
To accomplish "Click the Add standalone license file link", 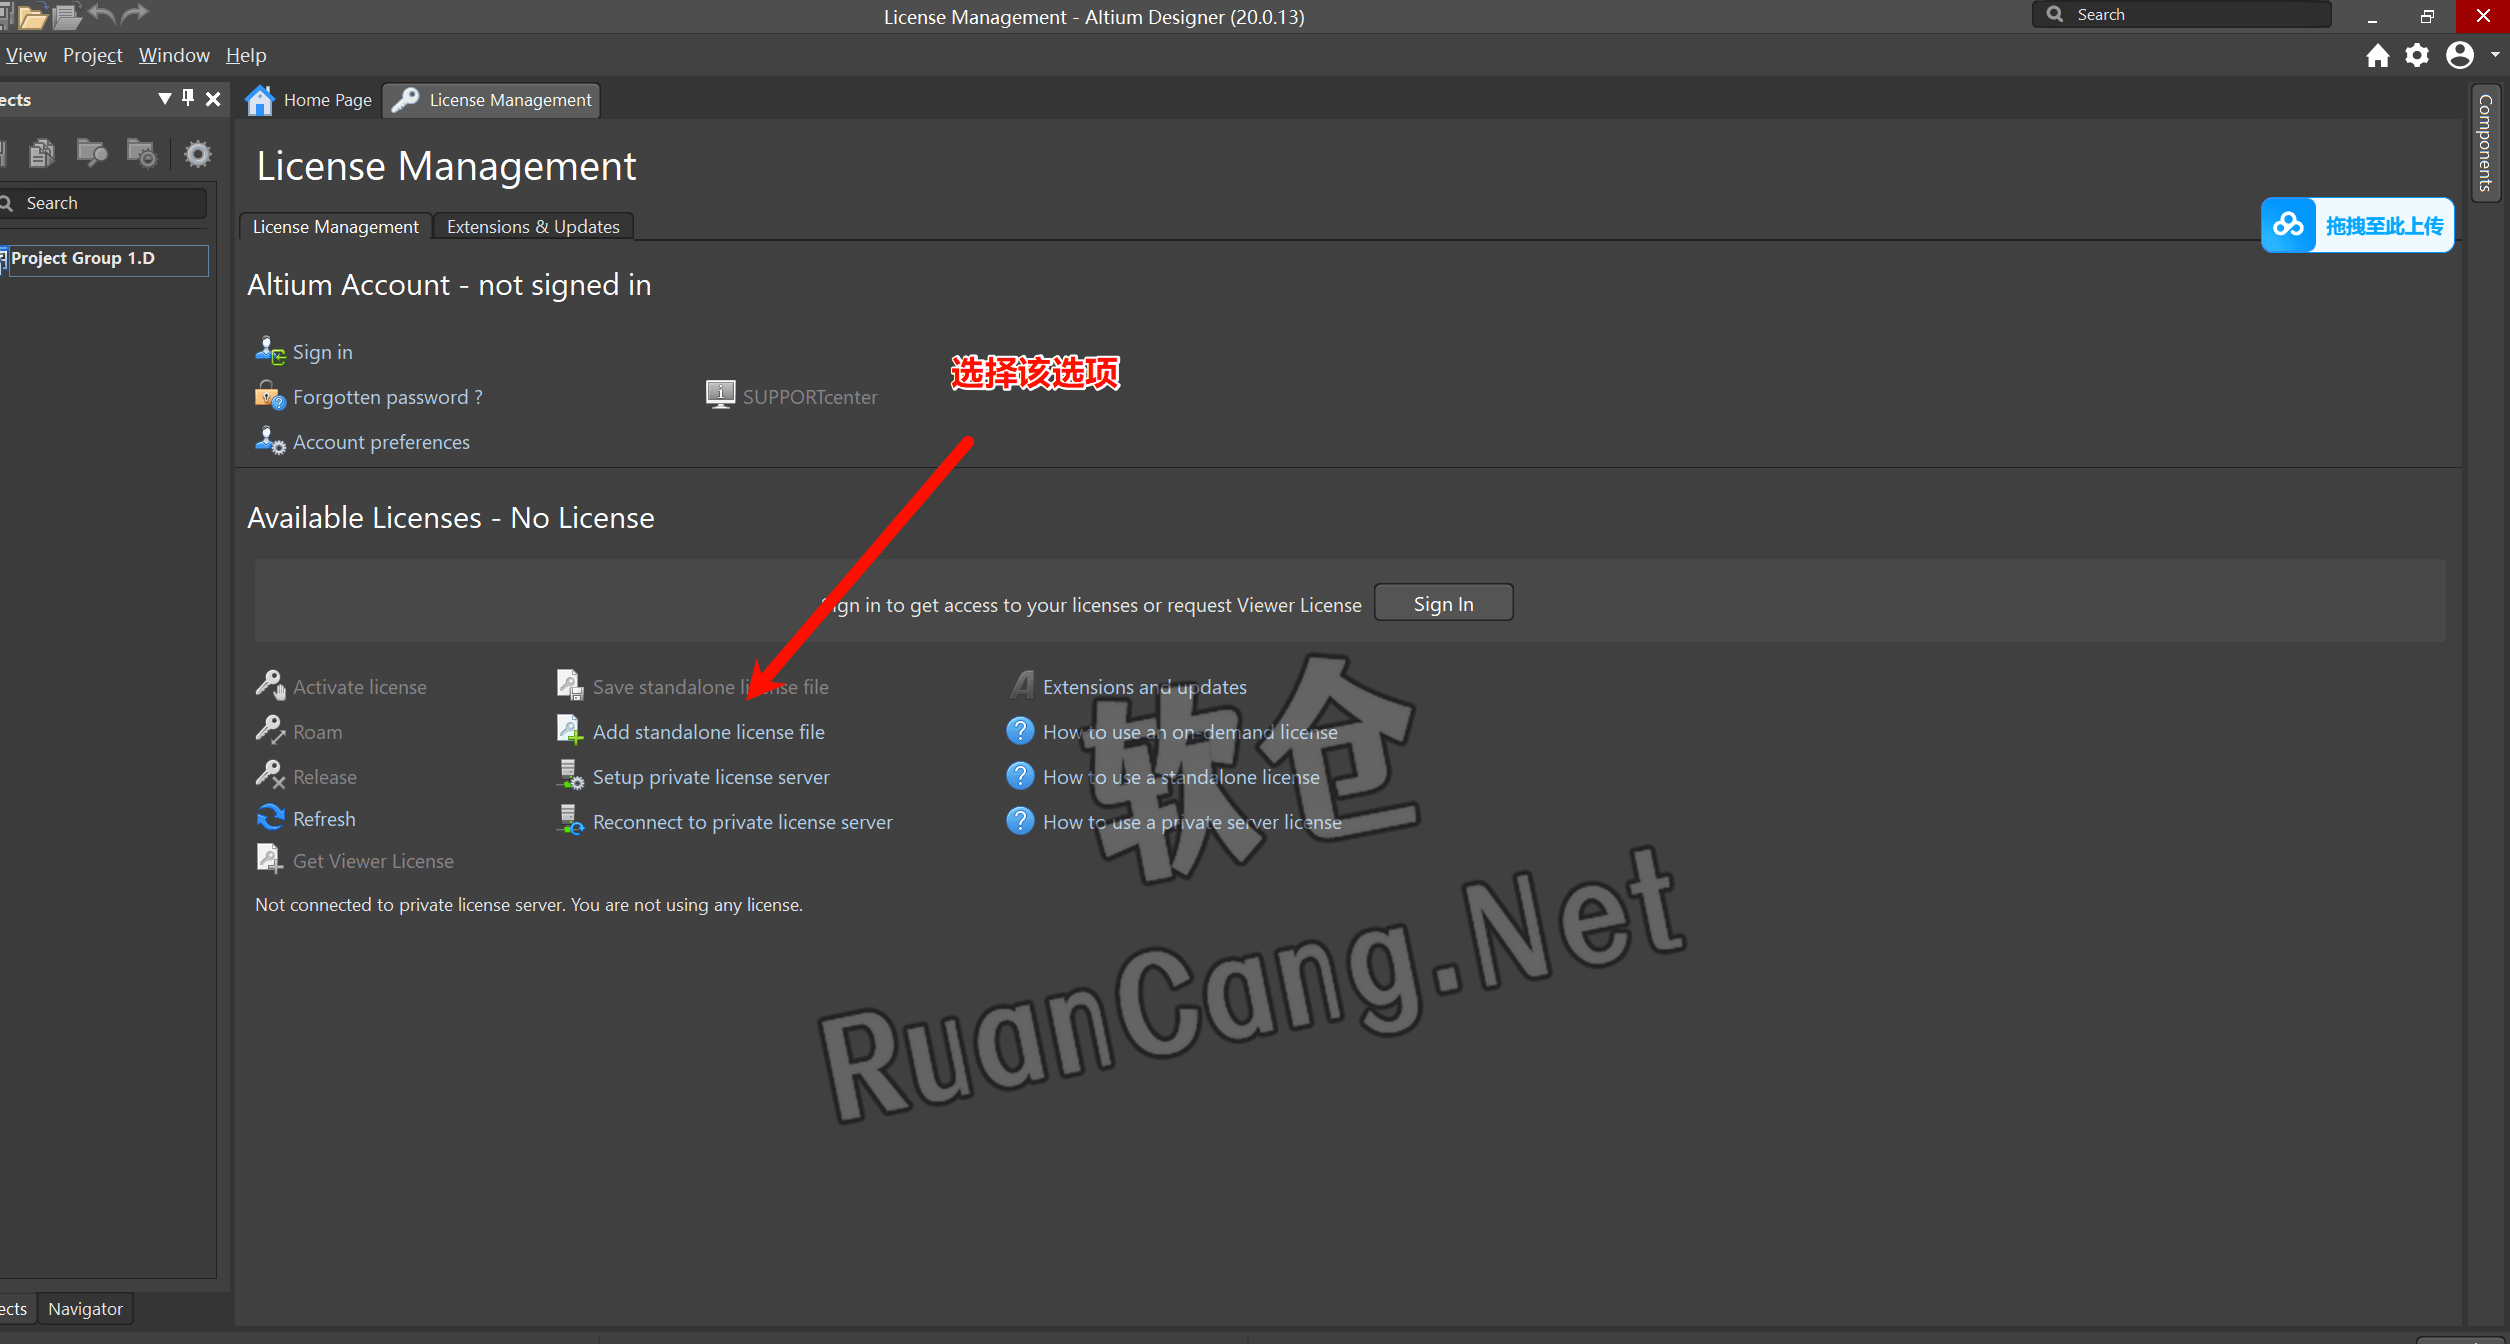I will [708, 732].
